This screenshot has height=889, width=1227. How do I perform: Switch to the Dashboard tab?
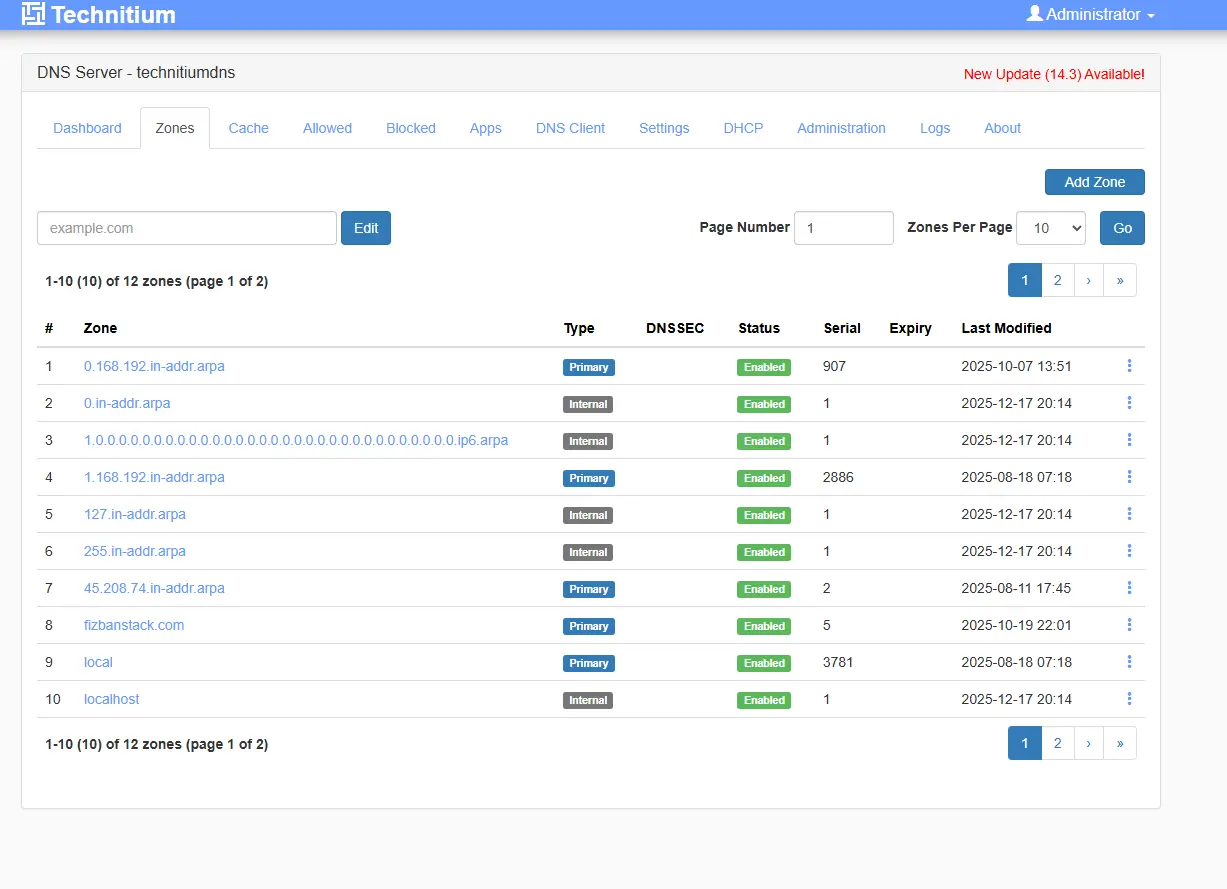point(88,128)
